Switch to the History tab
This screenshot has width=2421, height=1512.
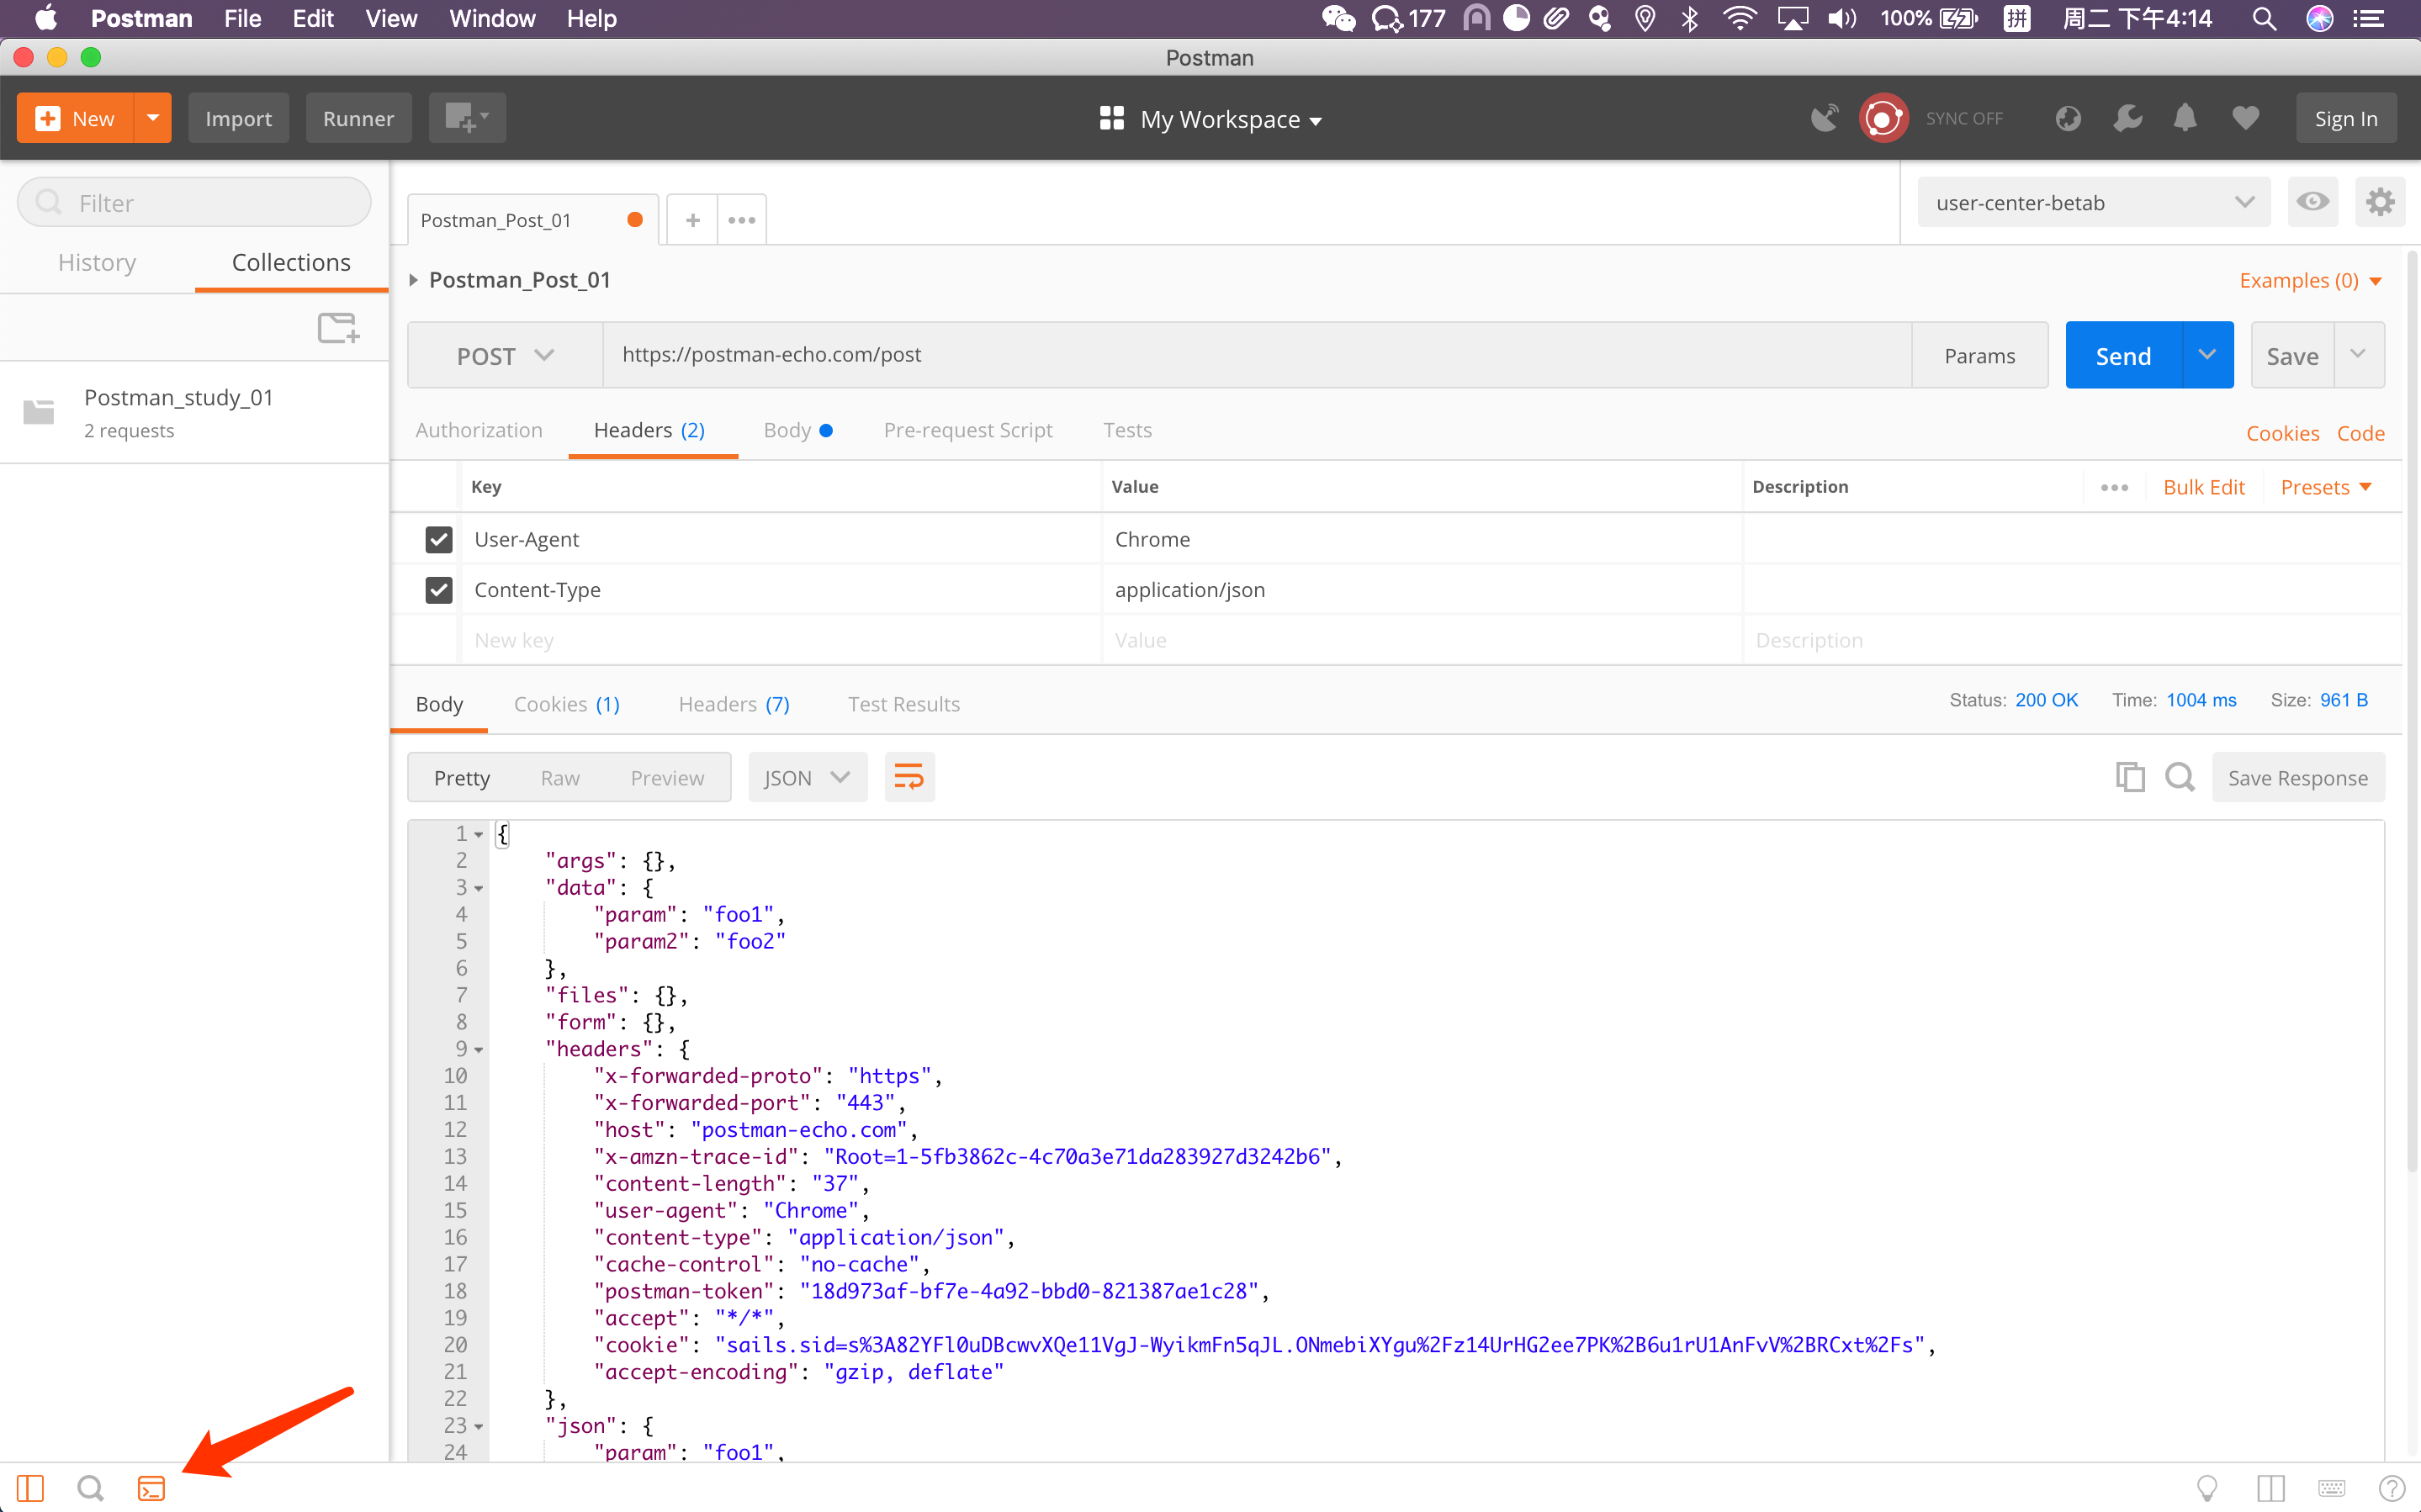tap(97, 262)
